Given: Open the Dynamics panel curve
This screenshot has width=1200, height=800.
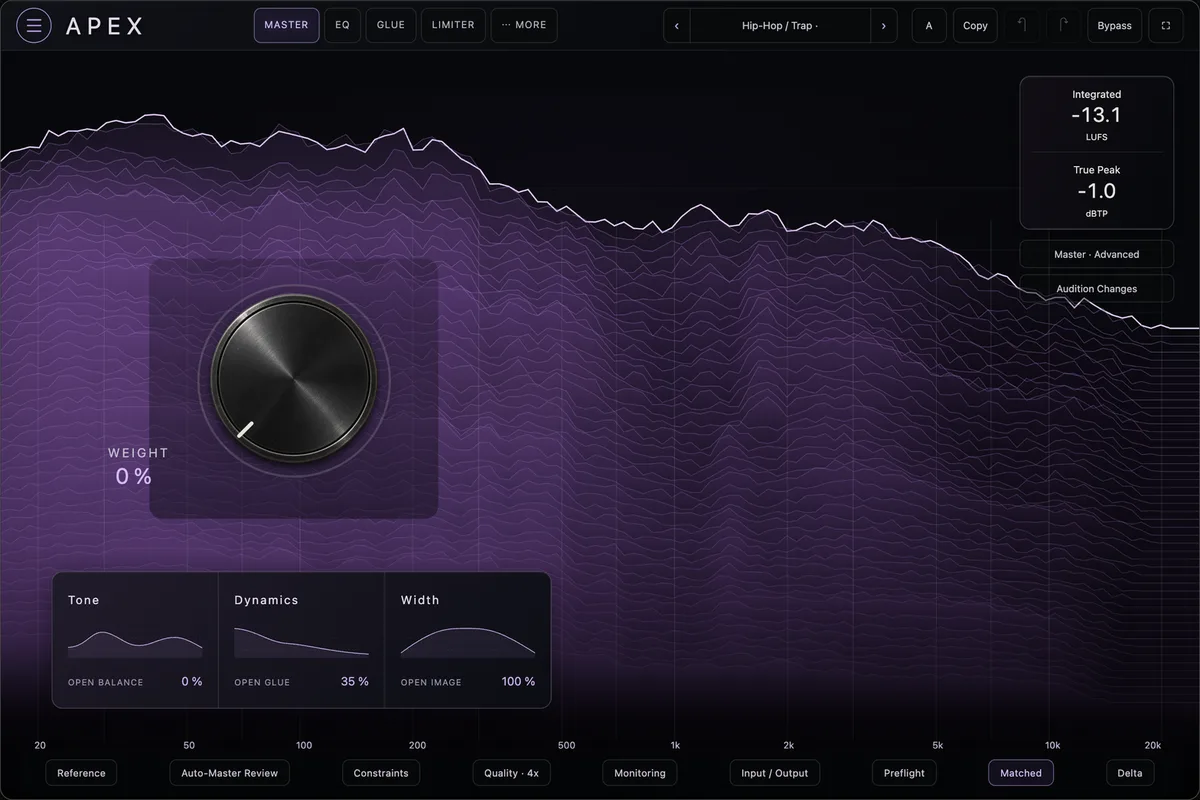Looking at the screenshot, I should (301, 643).
